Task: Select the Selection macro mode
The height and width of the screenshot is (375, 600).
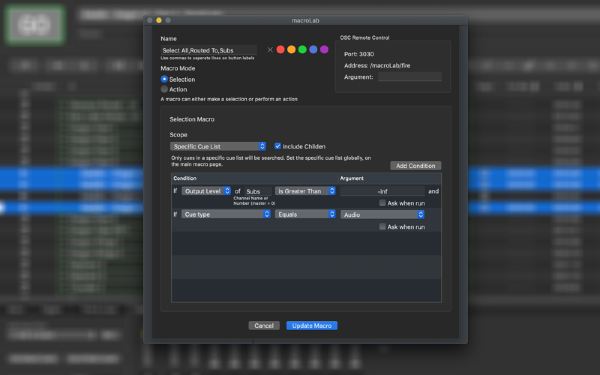Action: 164,79
